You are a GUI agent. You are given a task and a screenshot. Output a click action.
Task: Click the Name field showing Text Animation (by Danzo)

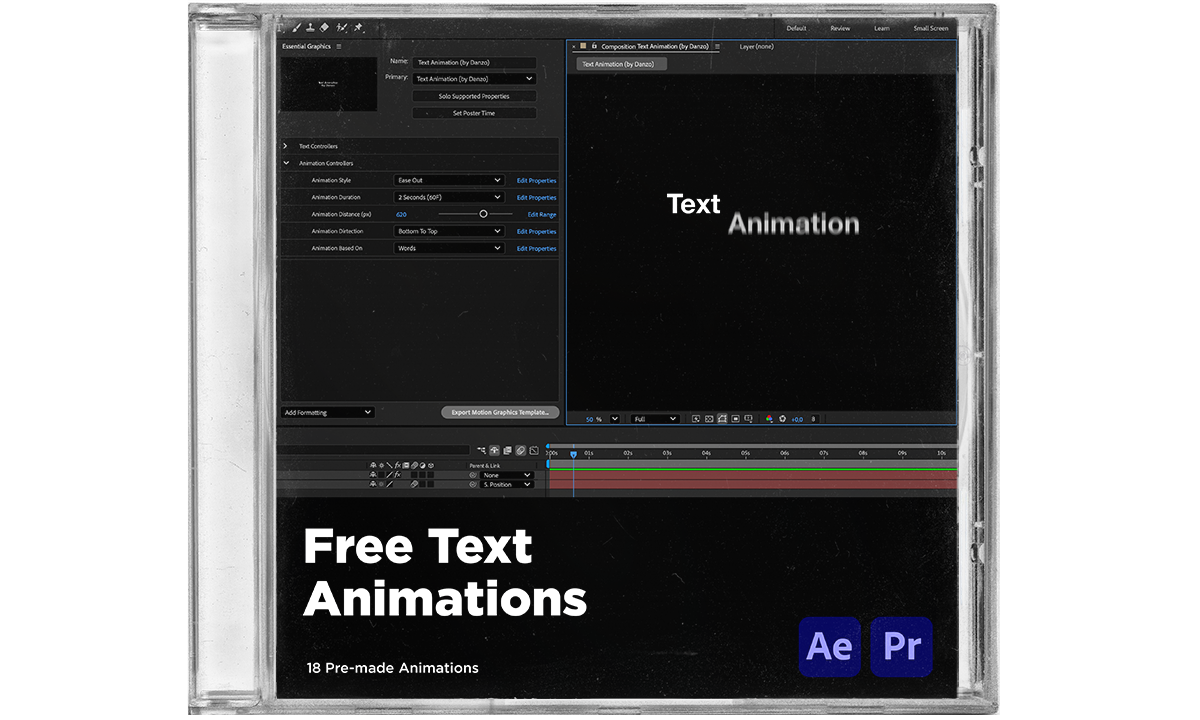coord(474,61)
